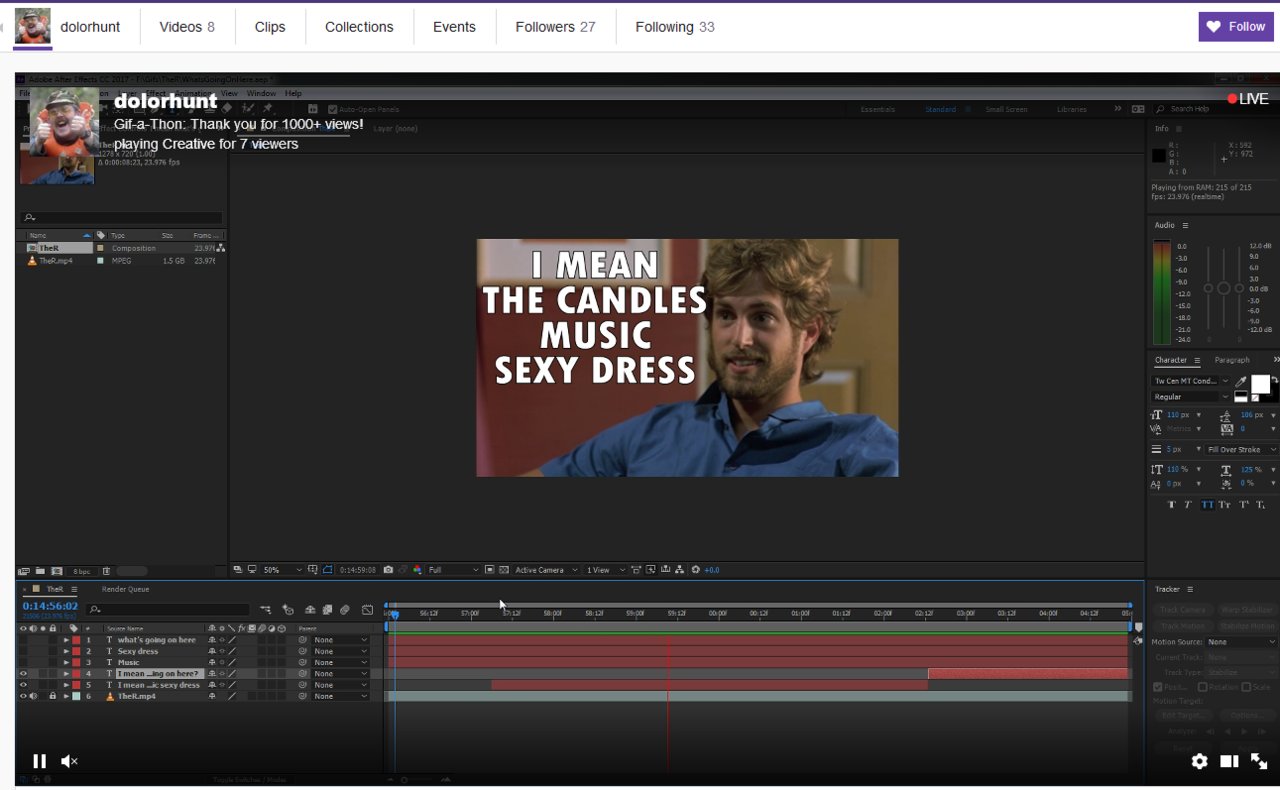
Task: Open composition mini-flowchart icon
Action: (266, 609)
